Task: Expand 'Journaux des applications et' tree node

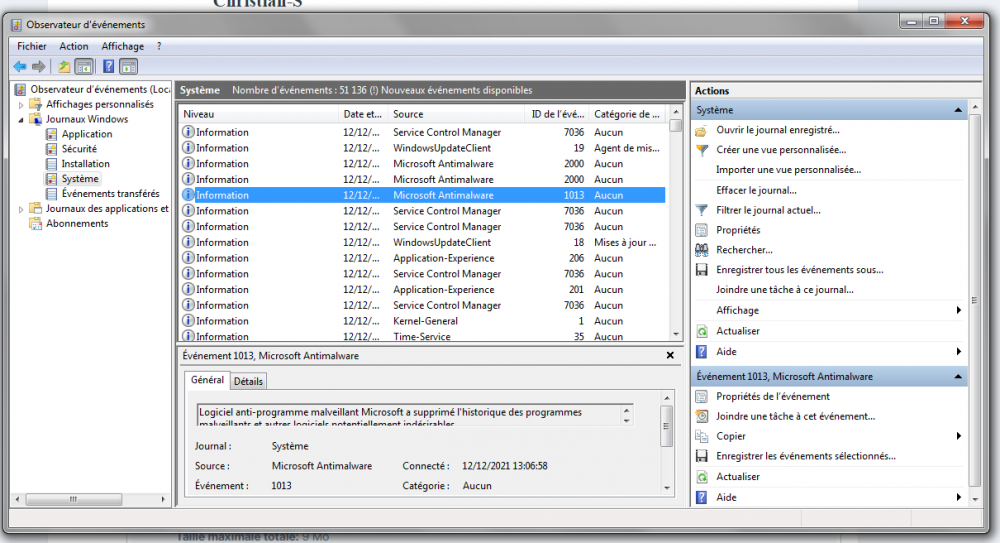Action: coord(22,209)
